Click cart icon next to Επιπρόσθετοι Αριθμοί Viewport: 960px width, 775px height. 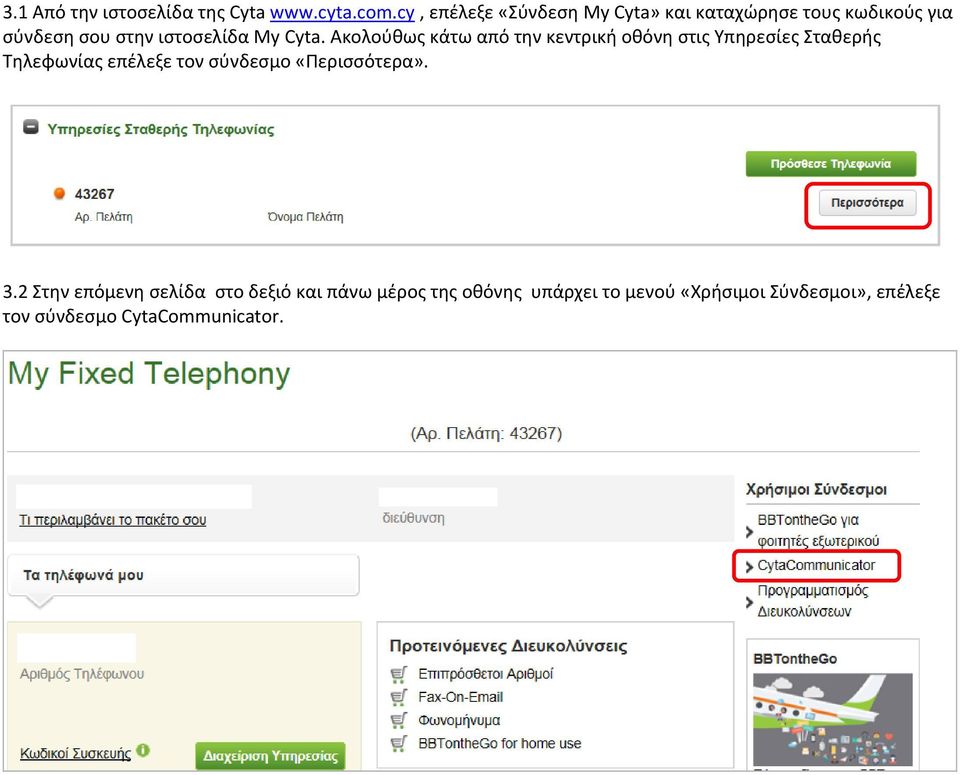coord(399,675)
